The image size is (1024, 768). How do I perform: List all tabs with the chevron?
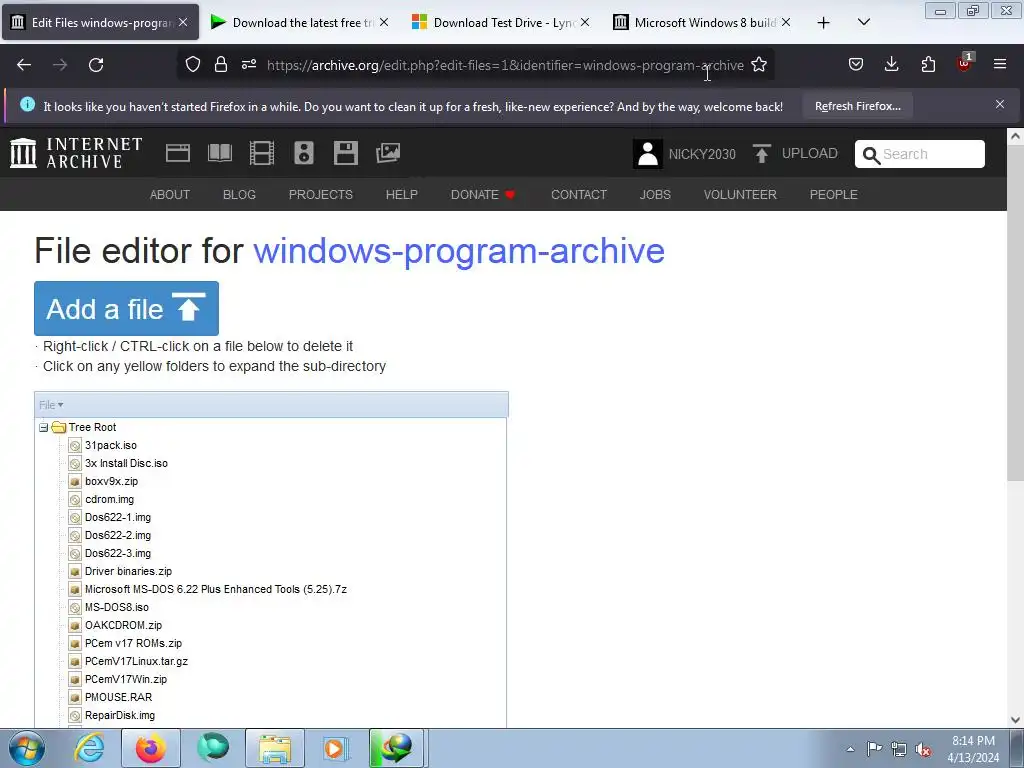864,22
